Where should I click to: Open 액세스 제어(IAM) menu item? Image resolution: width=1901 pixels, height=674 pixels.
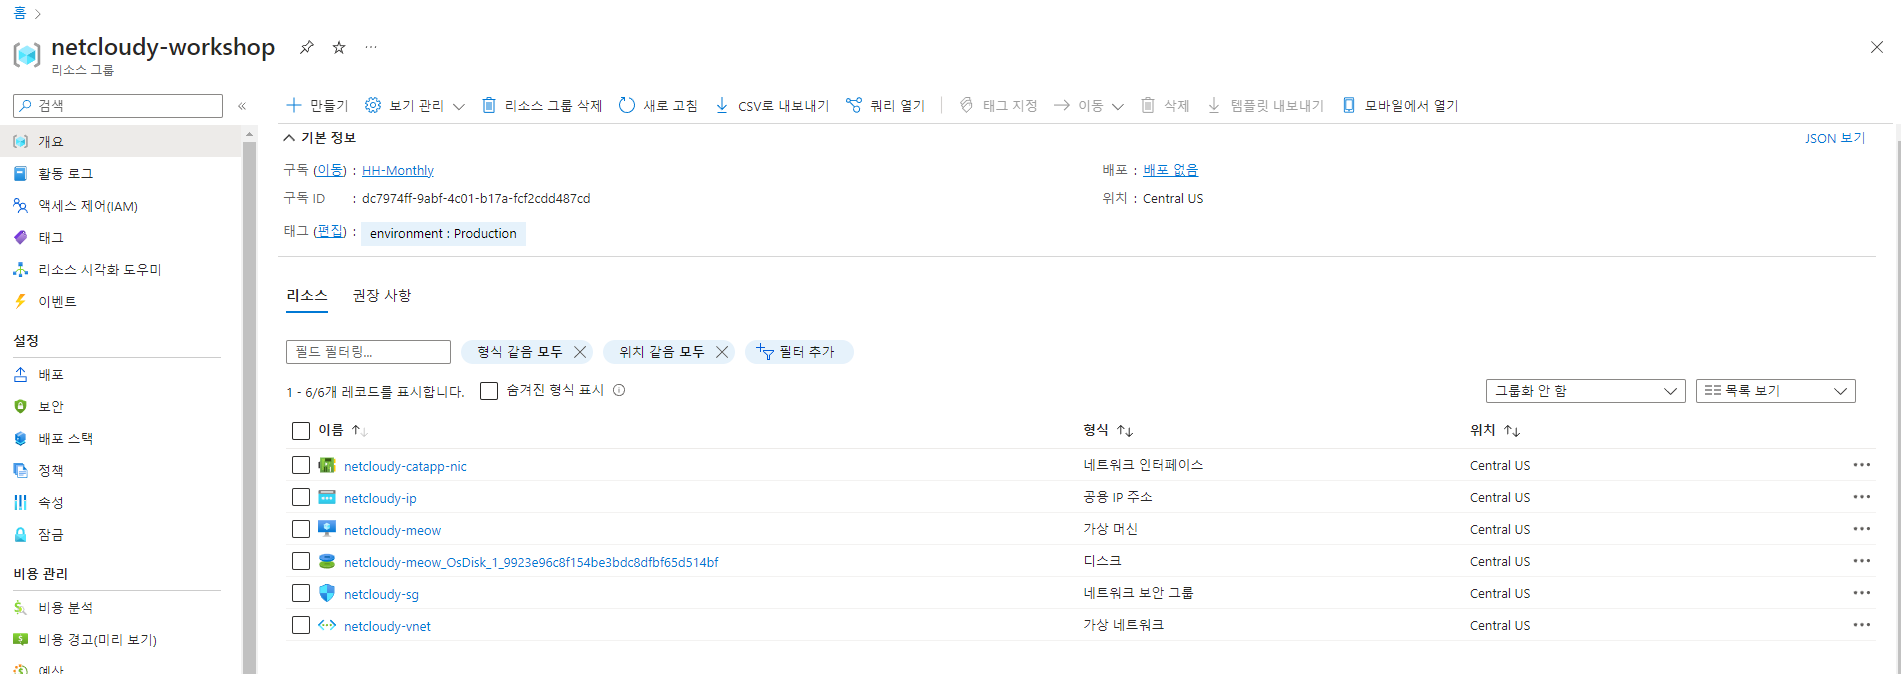click(121, 205)
